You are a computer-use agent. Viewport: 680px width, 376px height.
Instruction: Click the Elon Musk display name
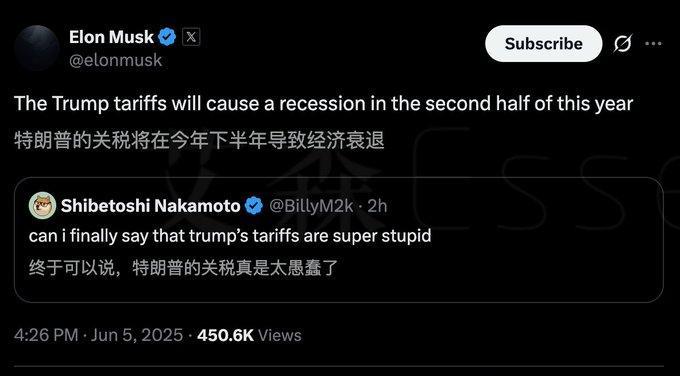pos(111,37)
